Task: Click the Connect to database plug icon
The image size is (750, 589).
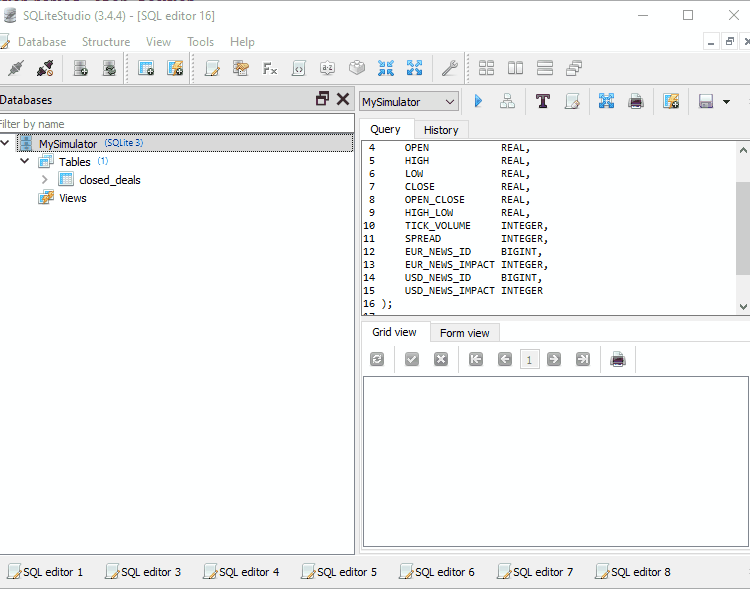Action: [x=16, y=68]
